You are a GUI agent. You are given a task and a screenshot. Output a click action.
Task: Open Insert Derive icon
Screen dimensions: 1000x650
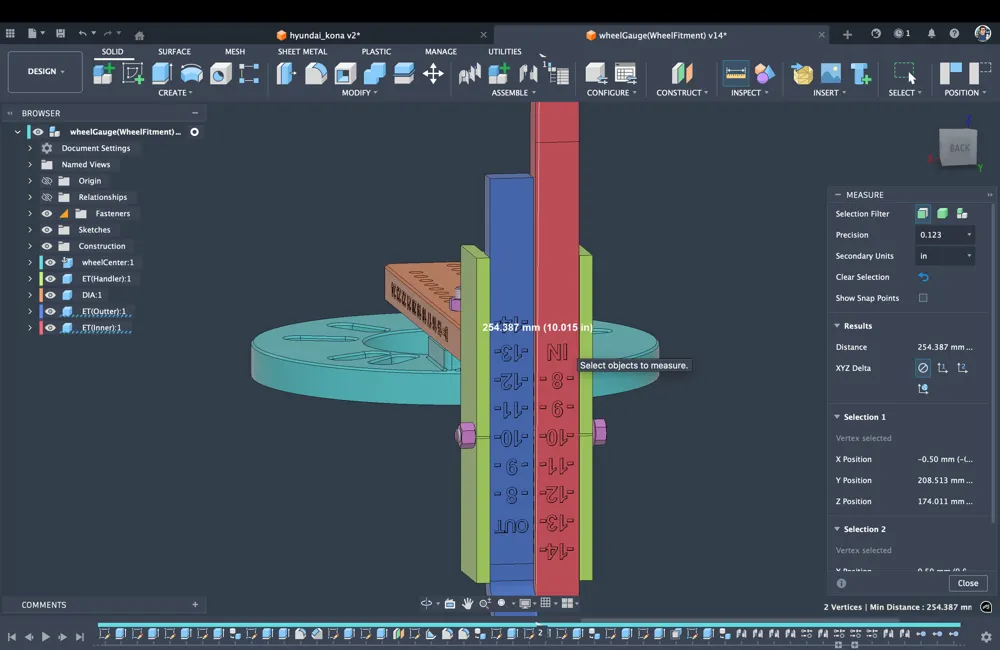point(802,73)
